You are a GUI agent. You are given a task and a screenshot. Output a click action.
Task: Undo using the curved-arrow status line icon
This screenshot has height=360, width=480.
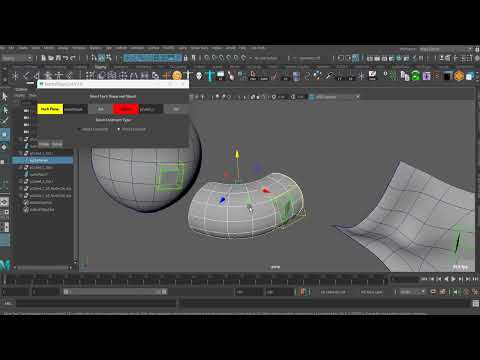tap(65, 58)
